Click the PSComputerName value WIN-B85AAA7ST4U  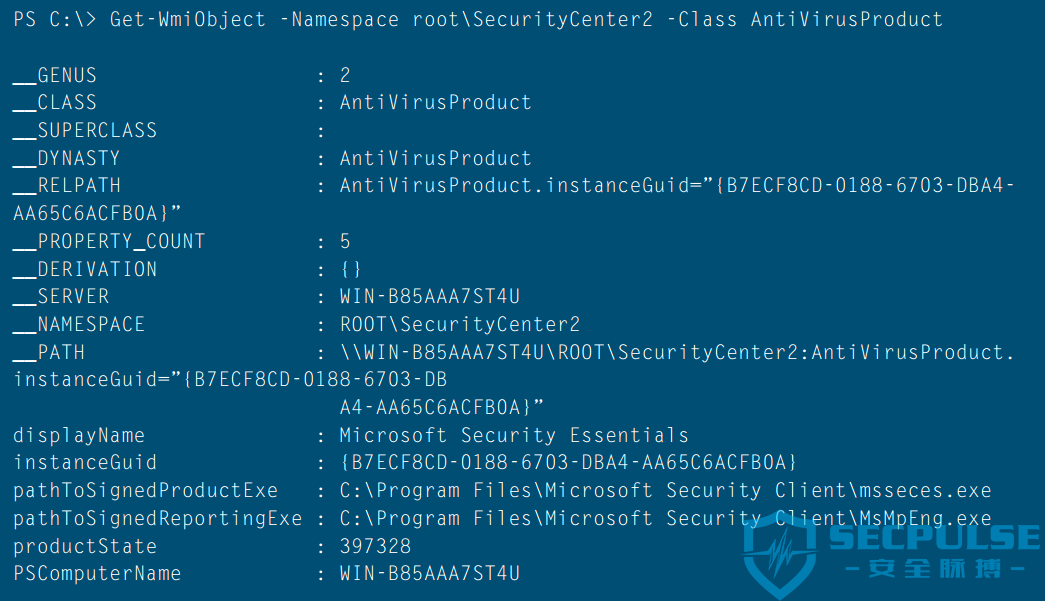(430, 574)
